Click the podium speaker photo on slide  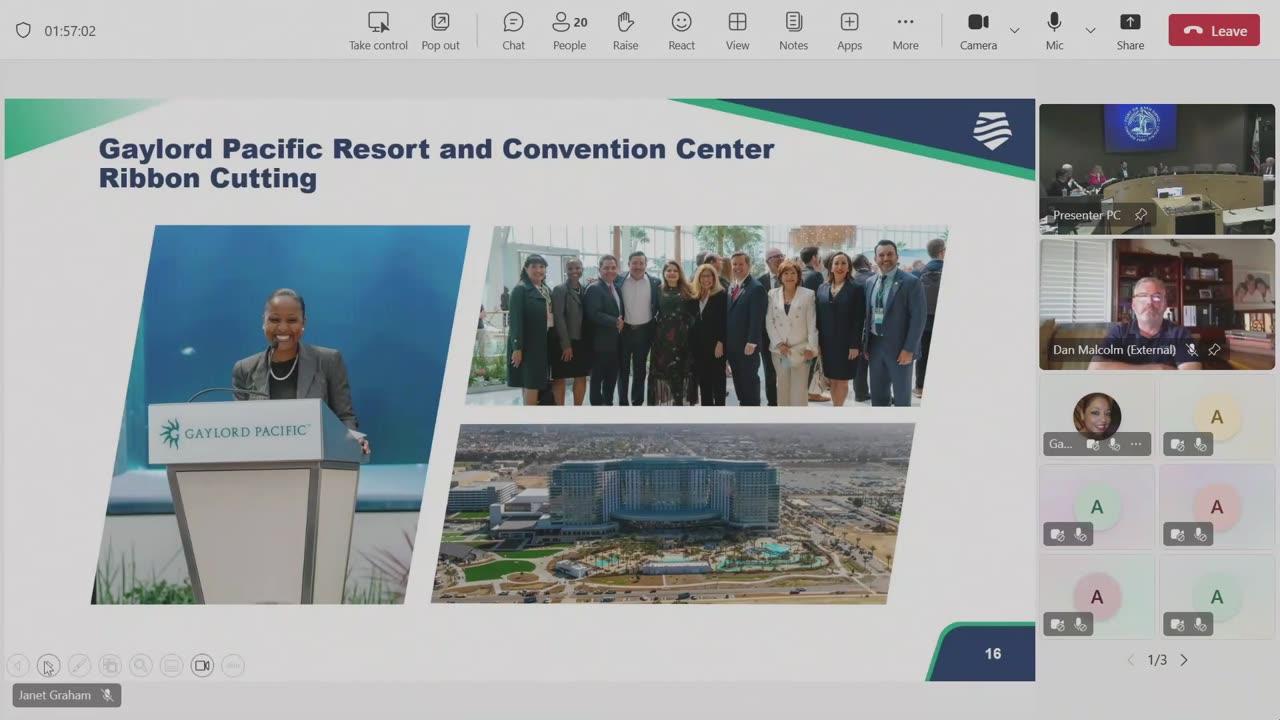(280, 414)
